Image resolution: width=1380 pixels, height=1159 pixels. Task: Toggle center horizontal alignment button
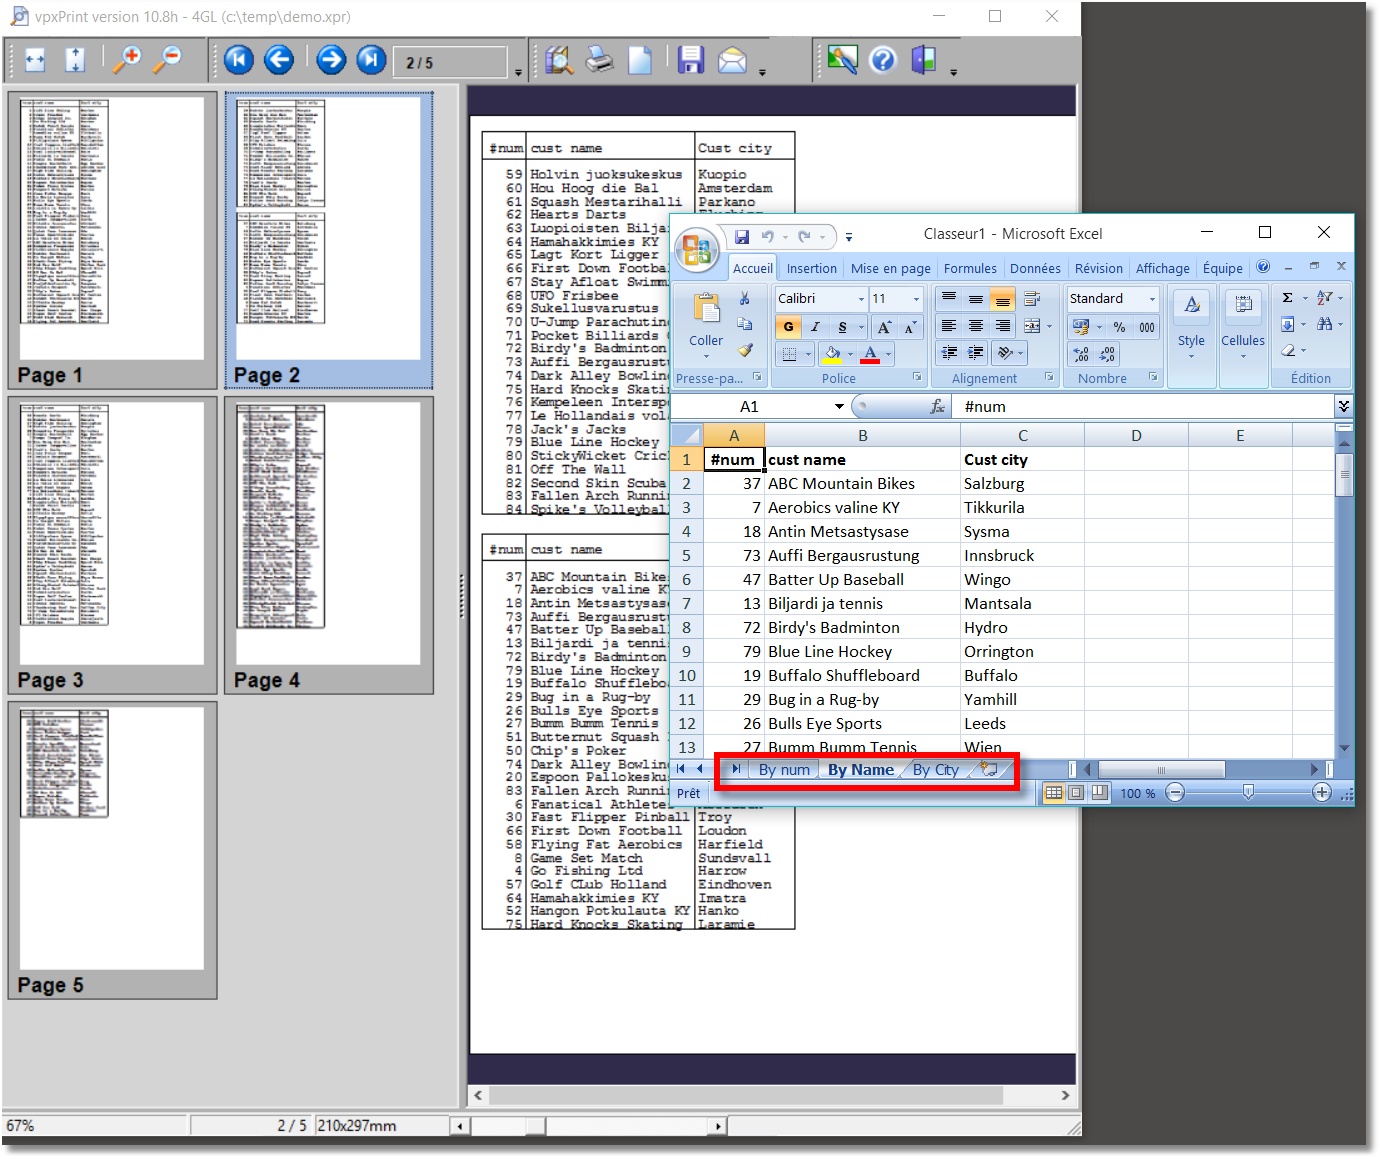point(975,326)
